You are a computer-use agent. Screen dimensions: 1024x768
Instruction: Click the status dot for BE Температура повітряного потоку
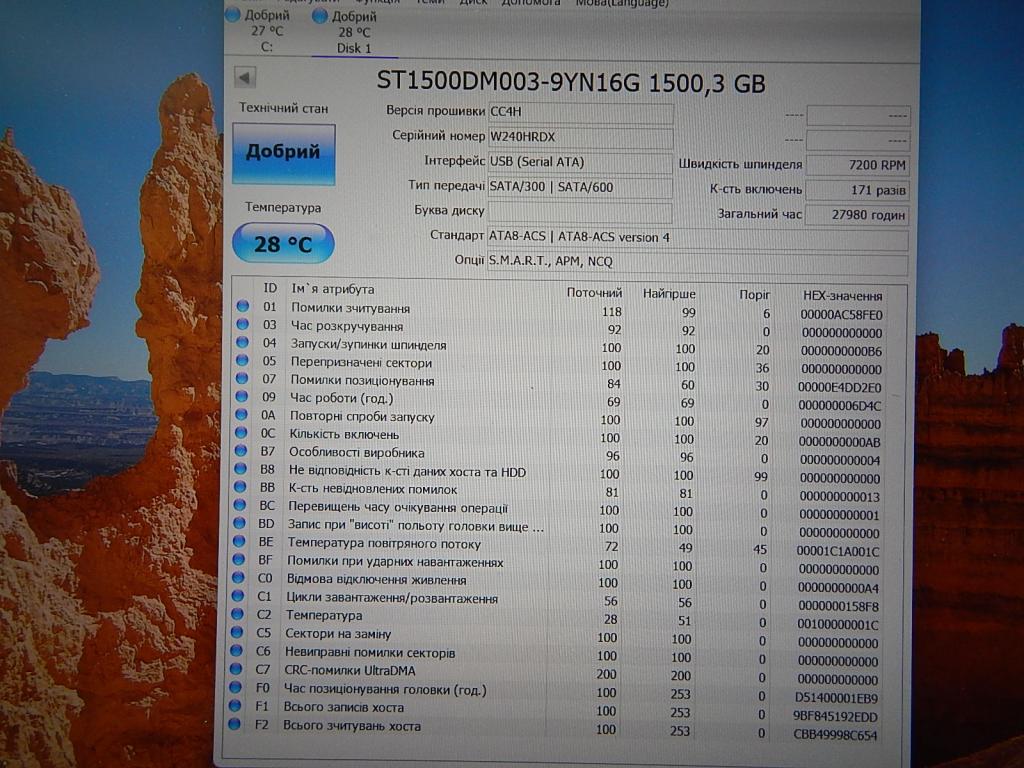[239, 541]
